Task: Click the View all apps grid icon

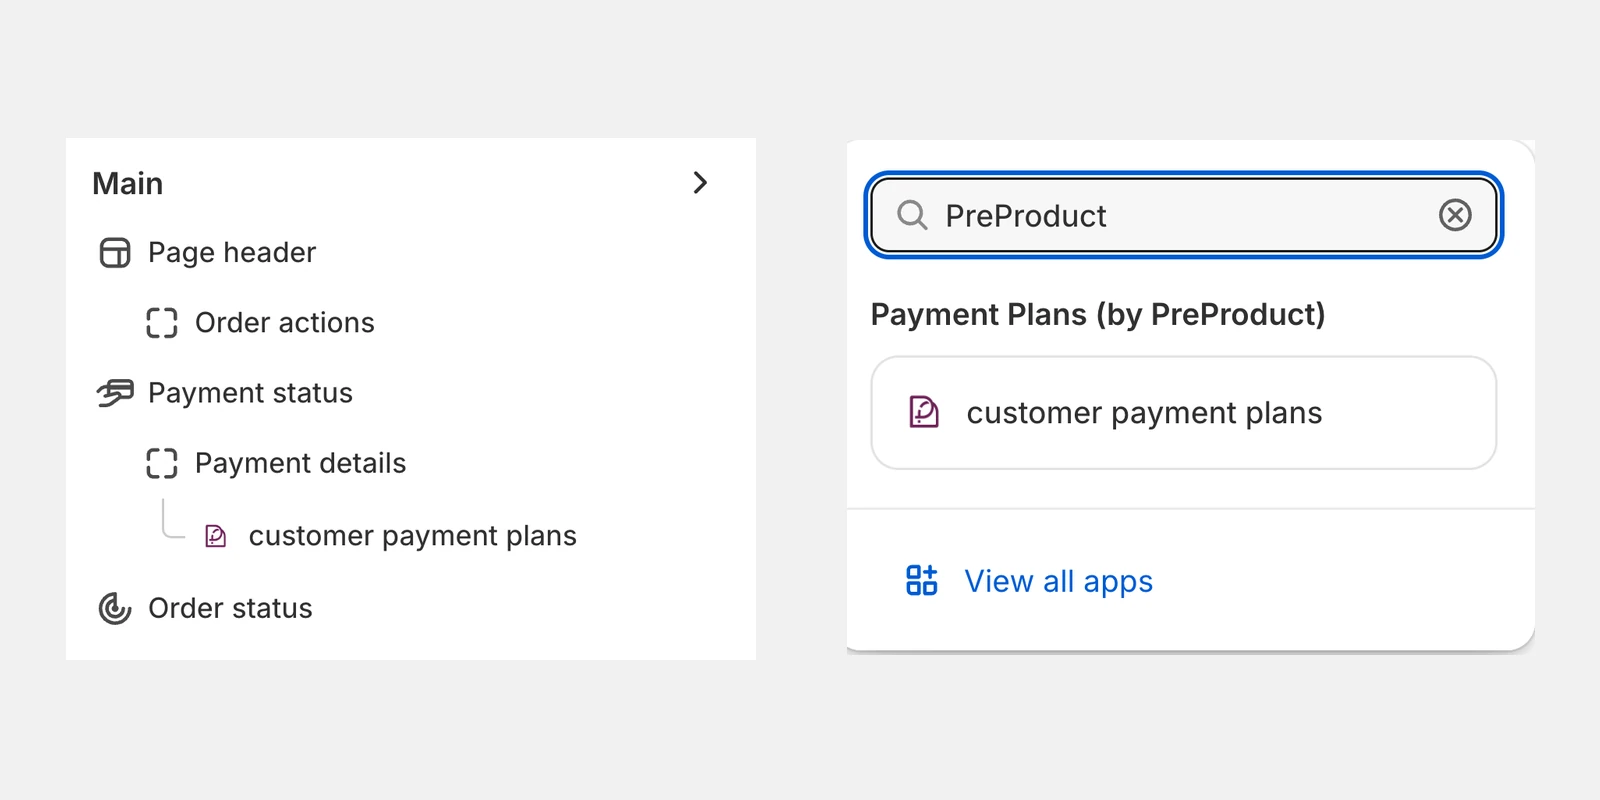Action: click(922, 580)
